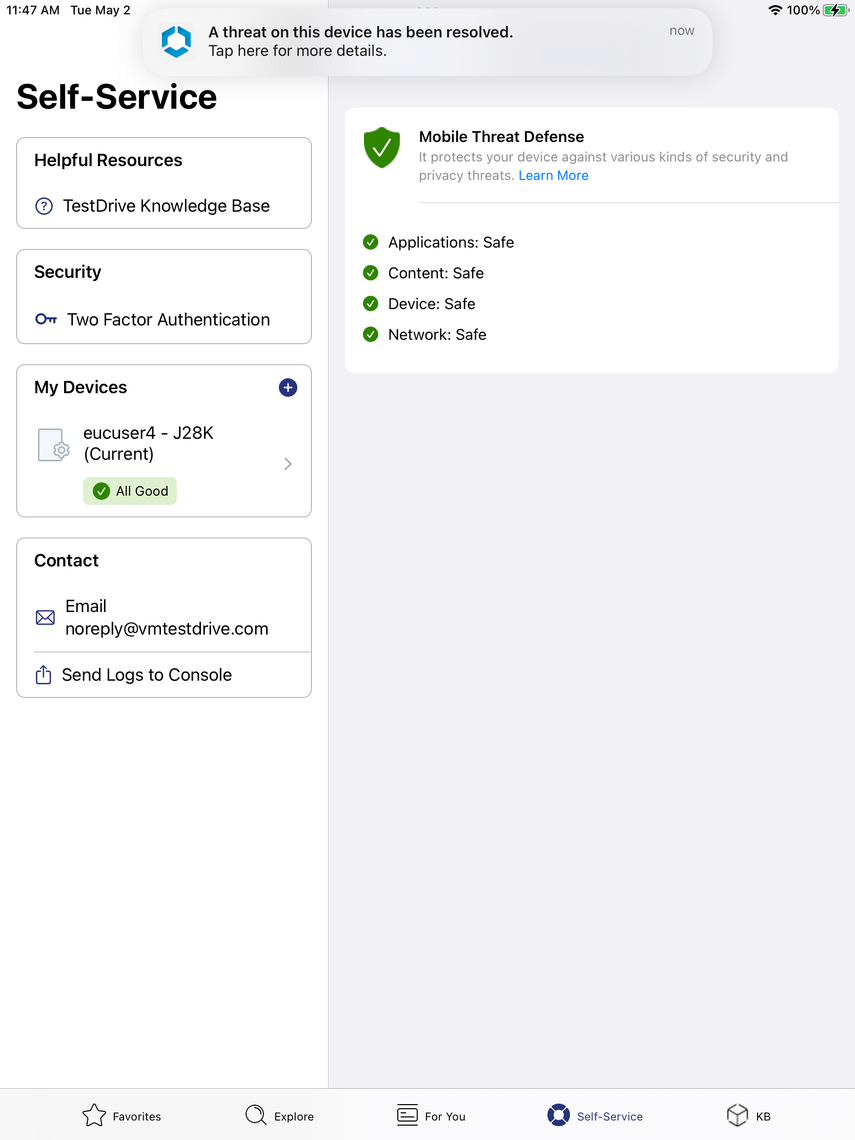The image size is (855, 1140).
Task: Tap the email envelope icon
Action: tap(45, 618)
